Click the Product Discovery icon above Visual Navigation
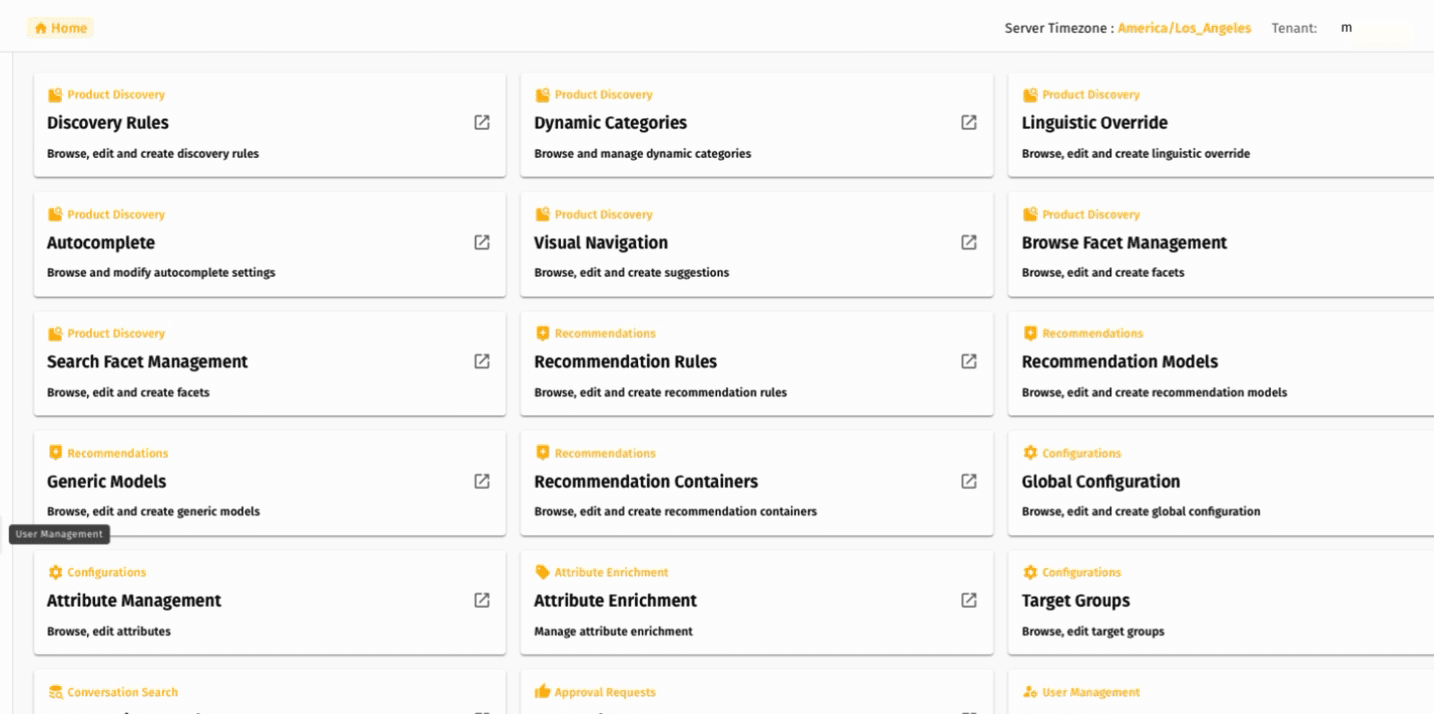Image resolution: width=1434 pixels, height=714 pixels. click(542, 214)
